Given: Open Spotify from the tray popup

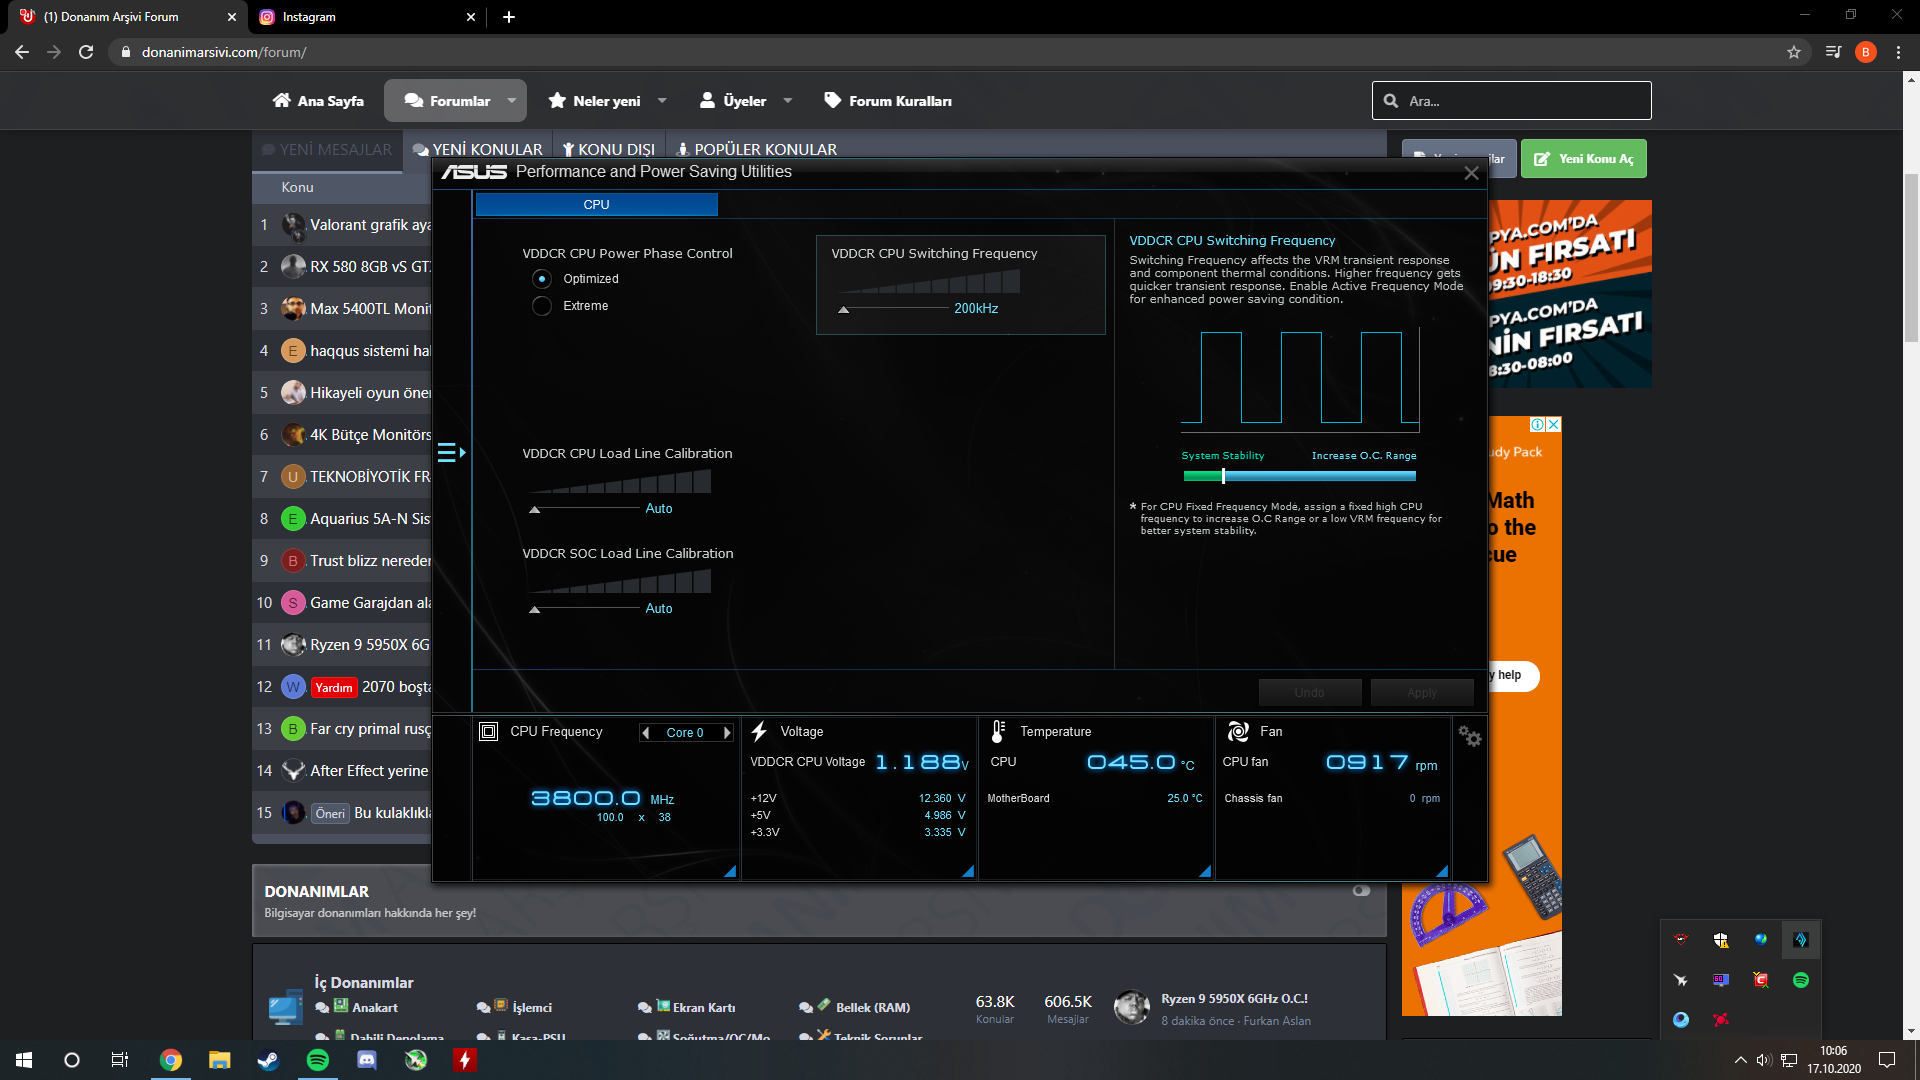Looking at the screenshot, I should click(1801, 980).
